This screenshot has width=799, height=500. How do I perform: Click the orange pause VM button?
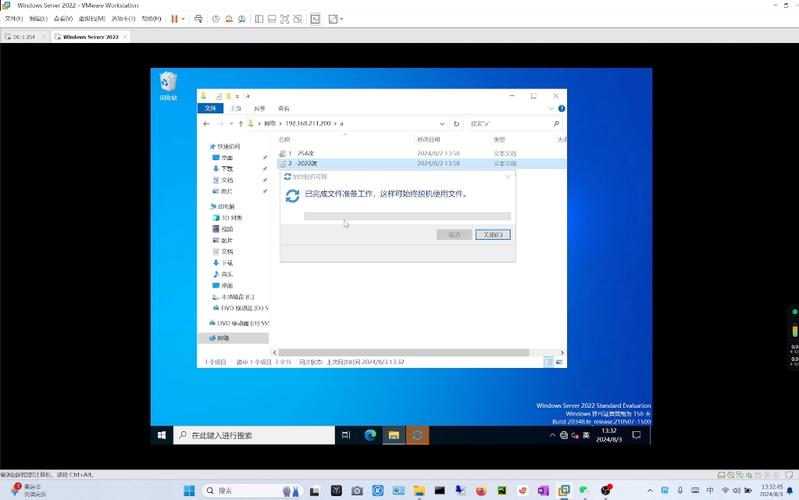174,19
